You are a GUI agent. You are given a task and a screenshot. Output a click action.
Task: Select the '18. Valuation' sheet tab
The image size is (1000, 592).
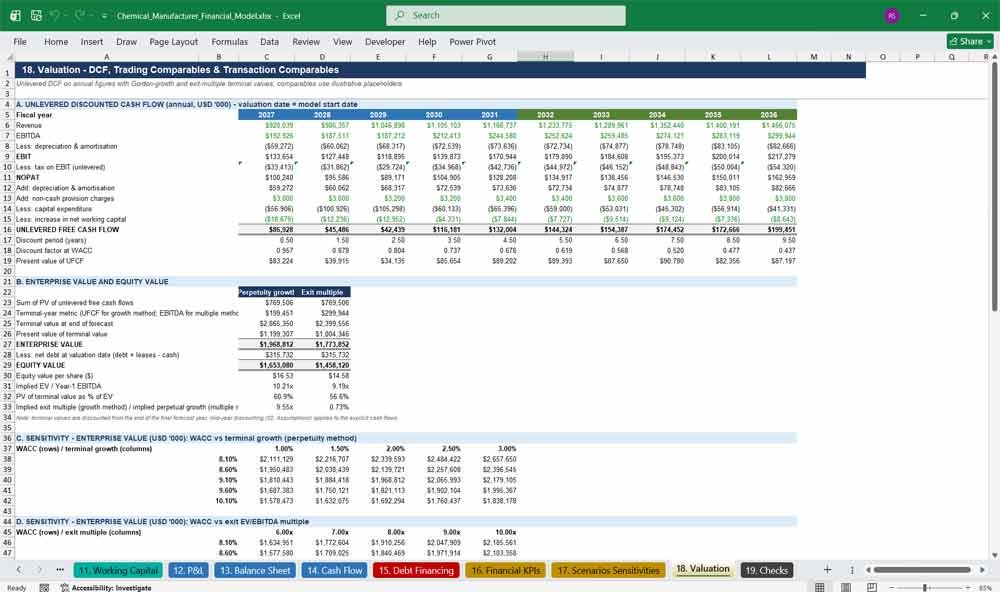coord(702,569)
